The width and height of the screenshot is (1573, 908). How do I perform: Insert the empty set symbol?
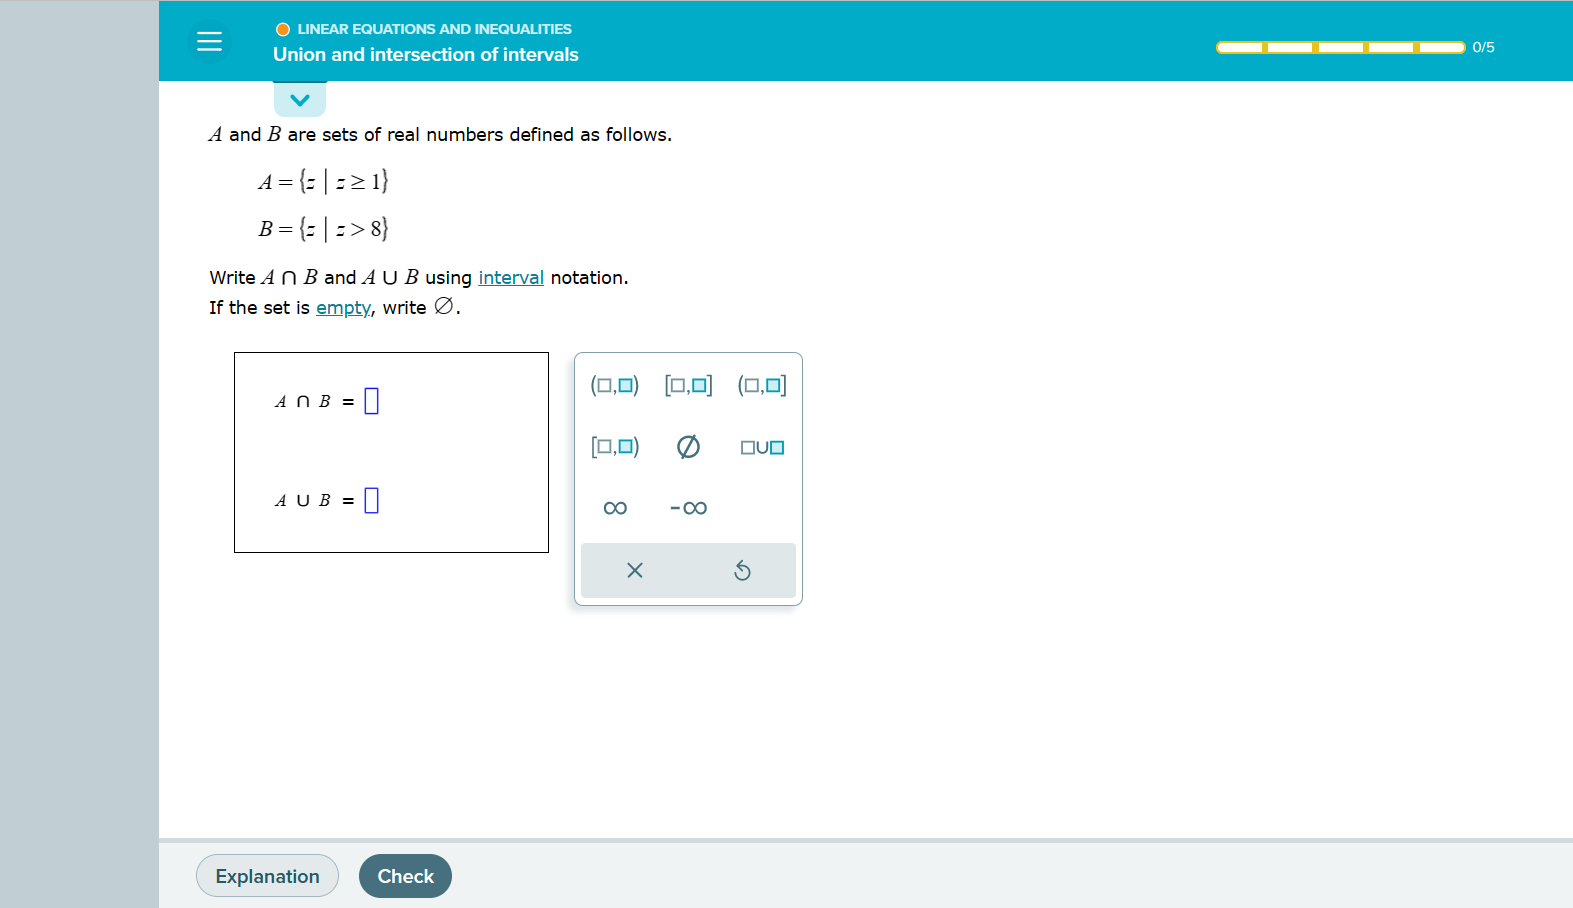coord(689,447)
